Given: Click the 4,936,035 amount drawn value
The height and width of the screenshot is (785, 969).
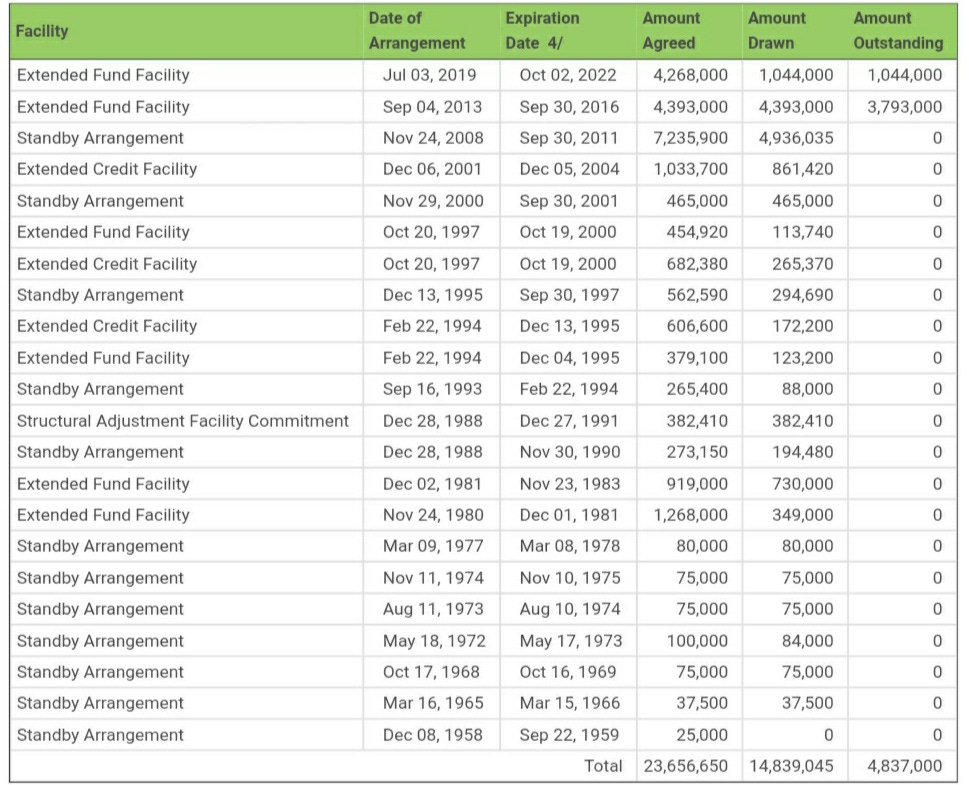Looking at the screenshot, I should point(796,138).
